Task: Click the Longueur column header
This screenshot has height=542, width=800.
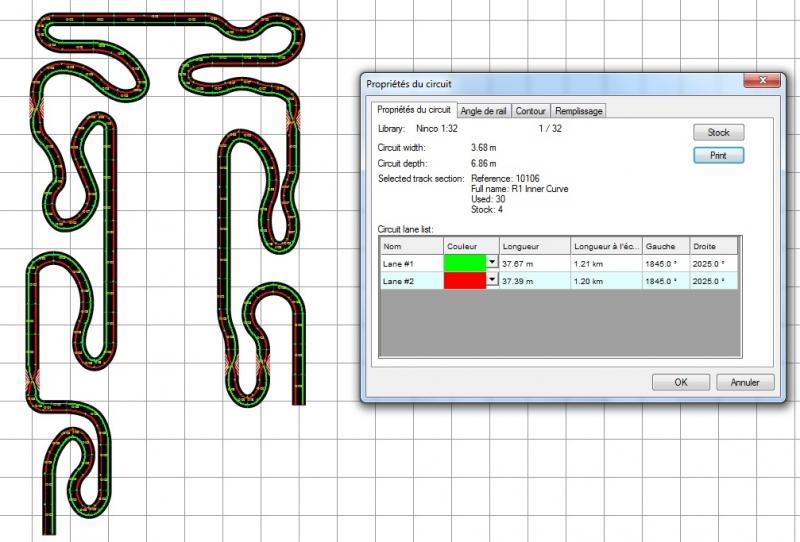Action: [x=533, y=245]
